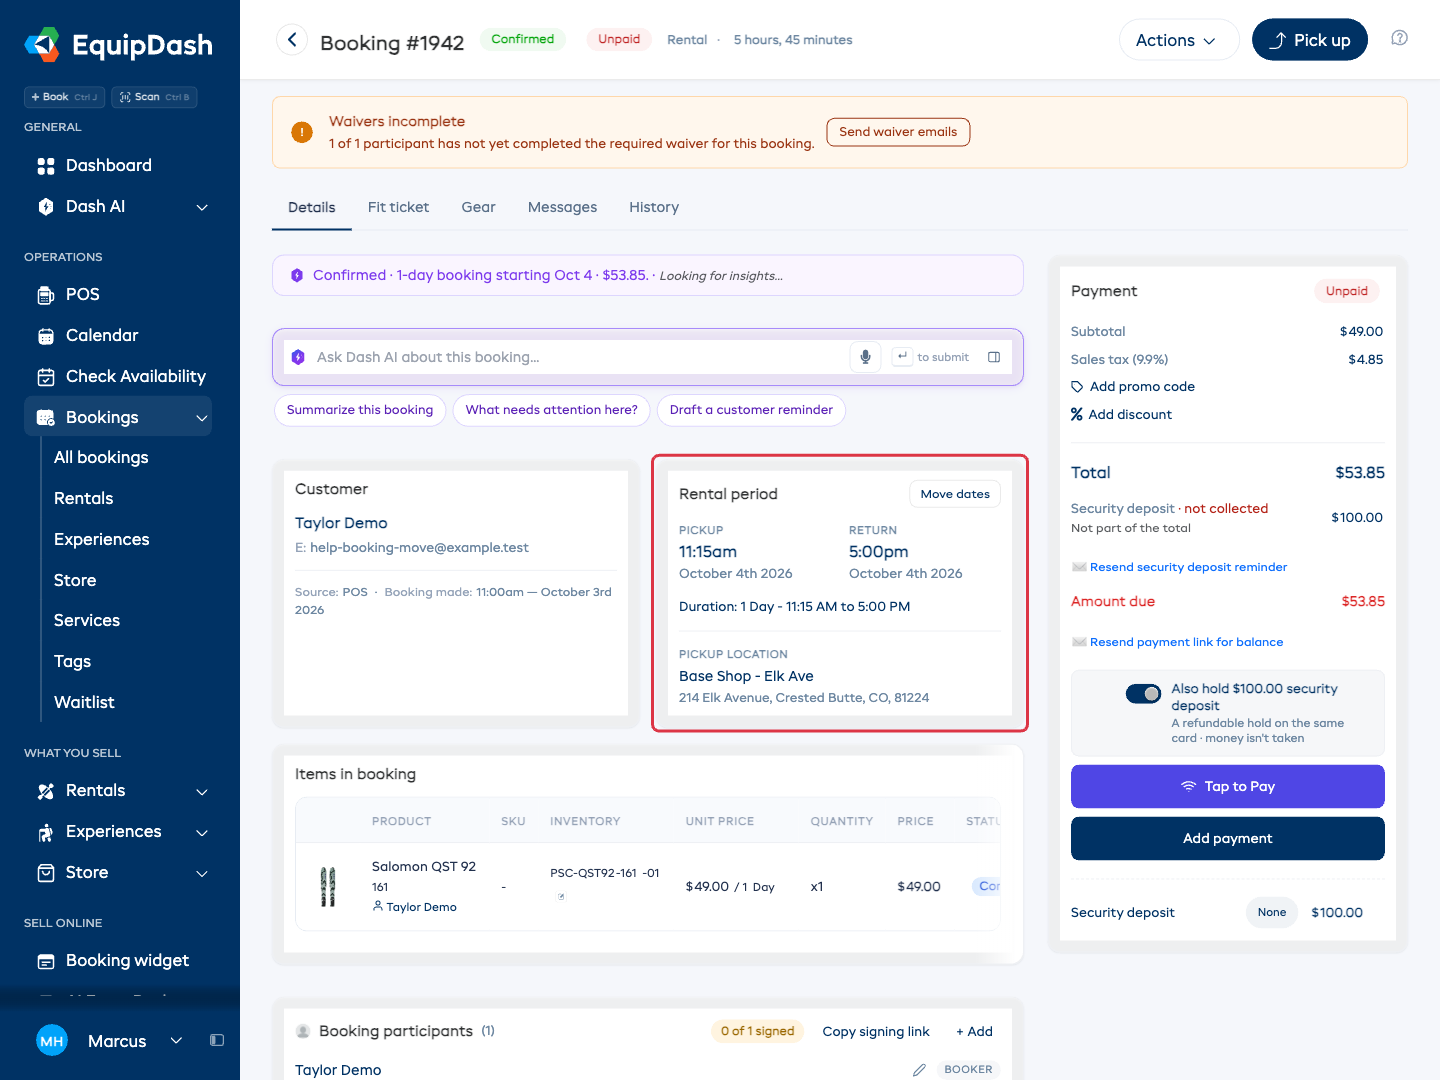
Task: Click the Summarize this booking suggestion
Action: point(360,410)
